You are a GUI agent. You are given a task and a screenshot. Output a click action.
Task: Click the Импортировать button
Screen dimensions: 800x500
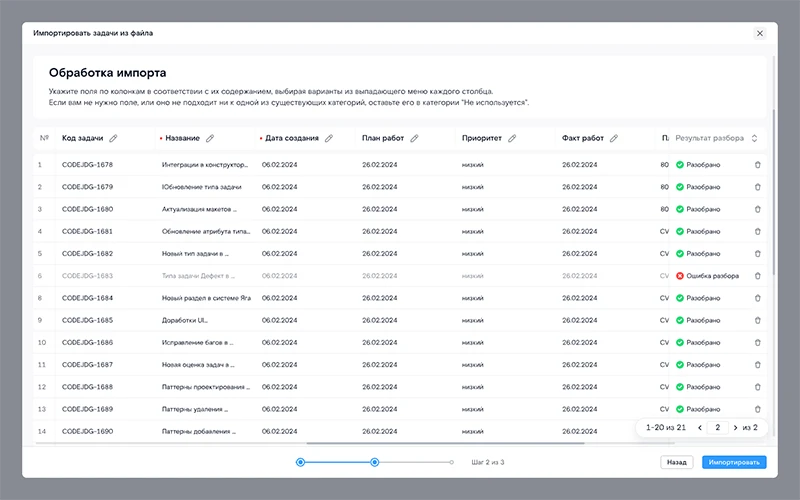point(734,463)
